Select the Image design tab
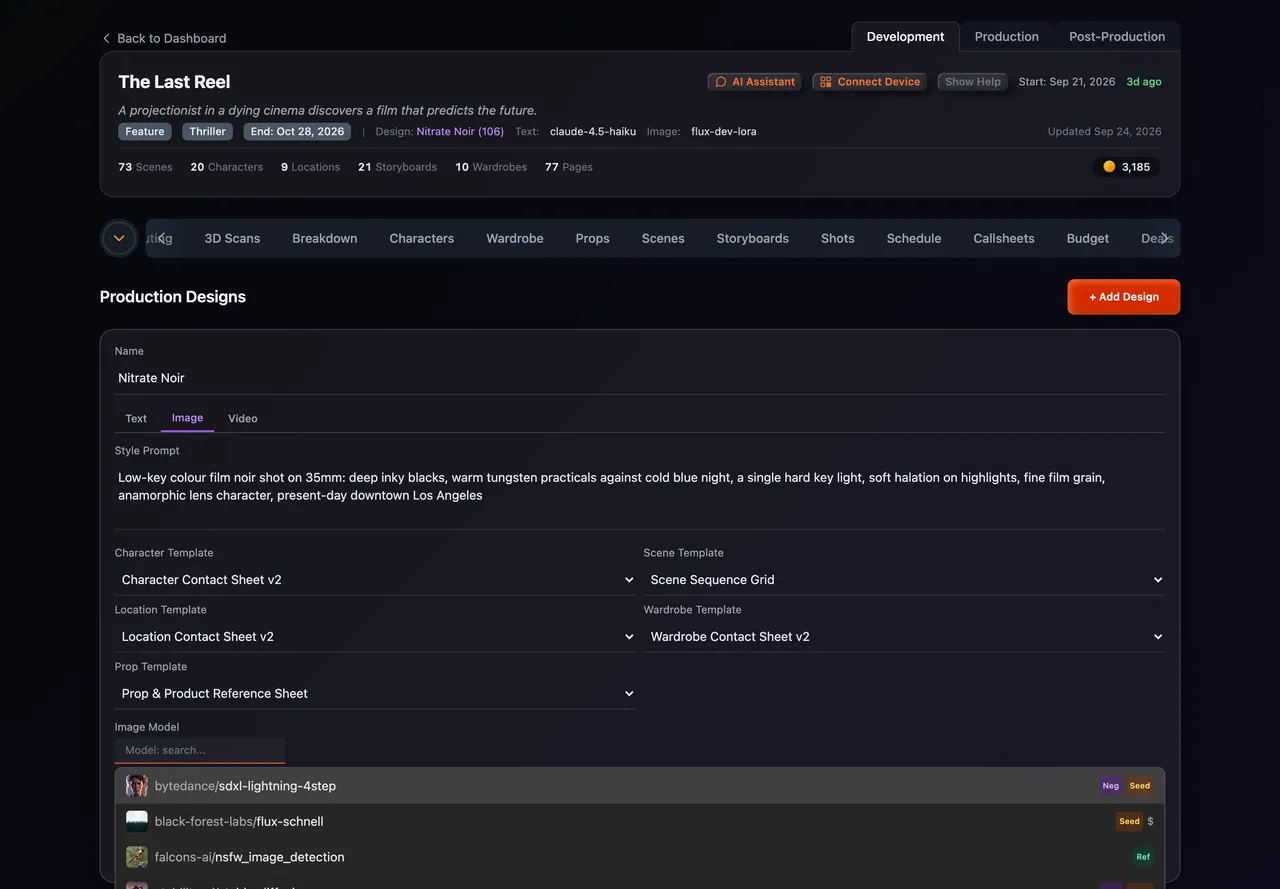1280x889 pixels. click(x=187, y=418)
